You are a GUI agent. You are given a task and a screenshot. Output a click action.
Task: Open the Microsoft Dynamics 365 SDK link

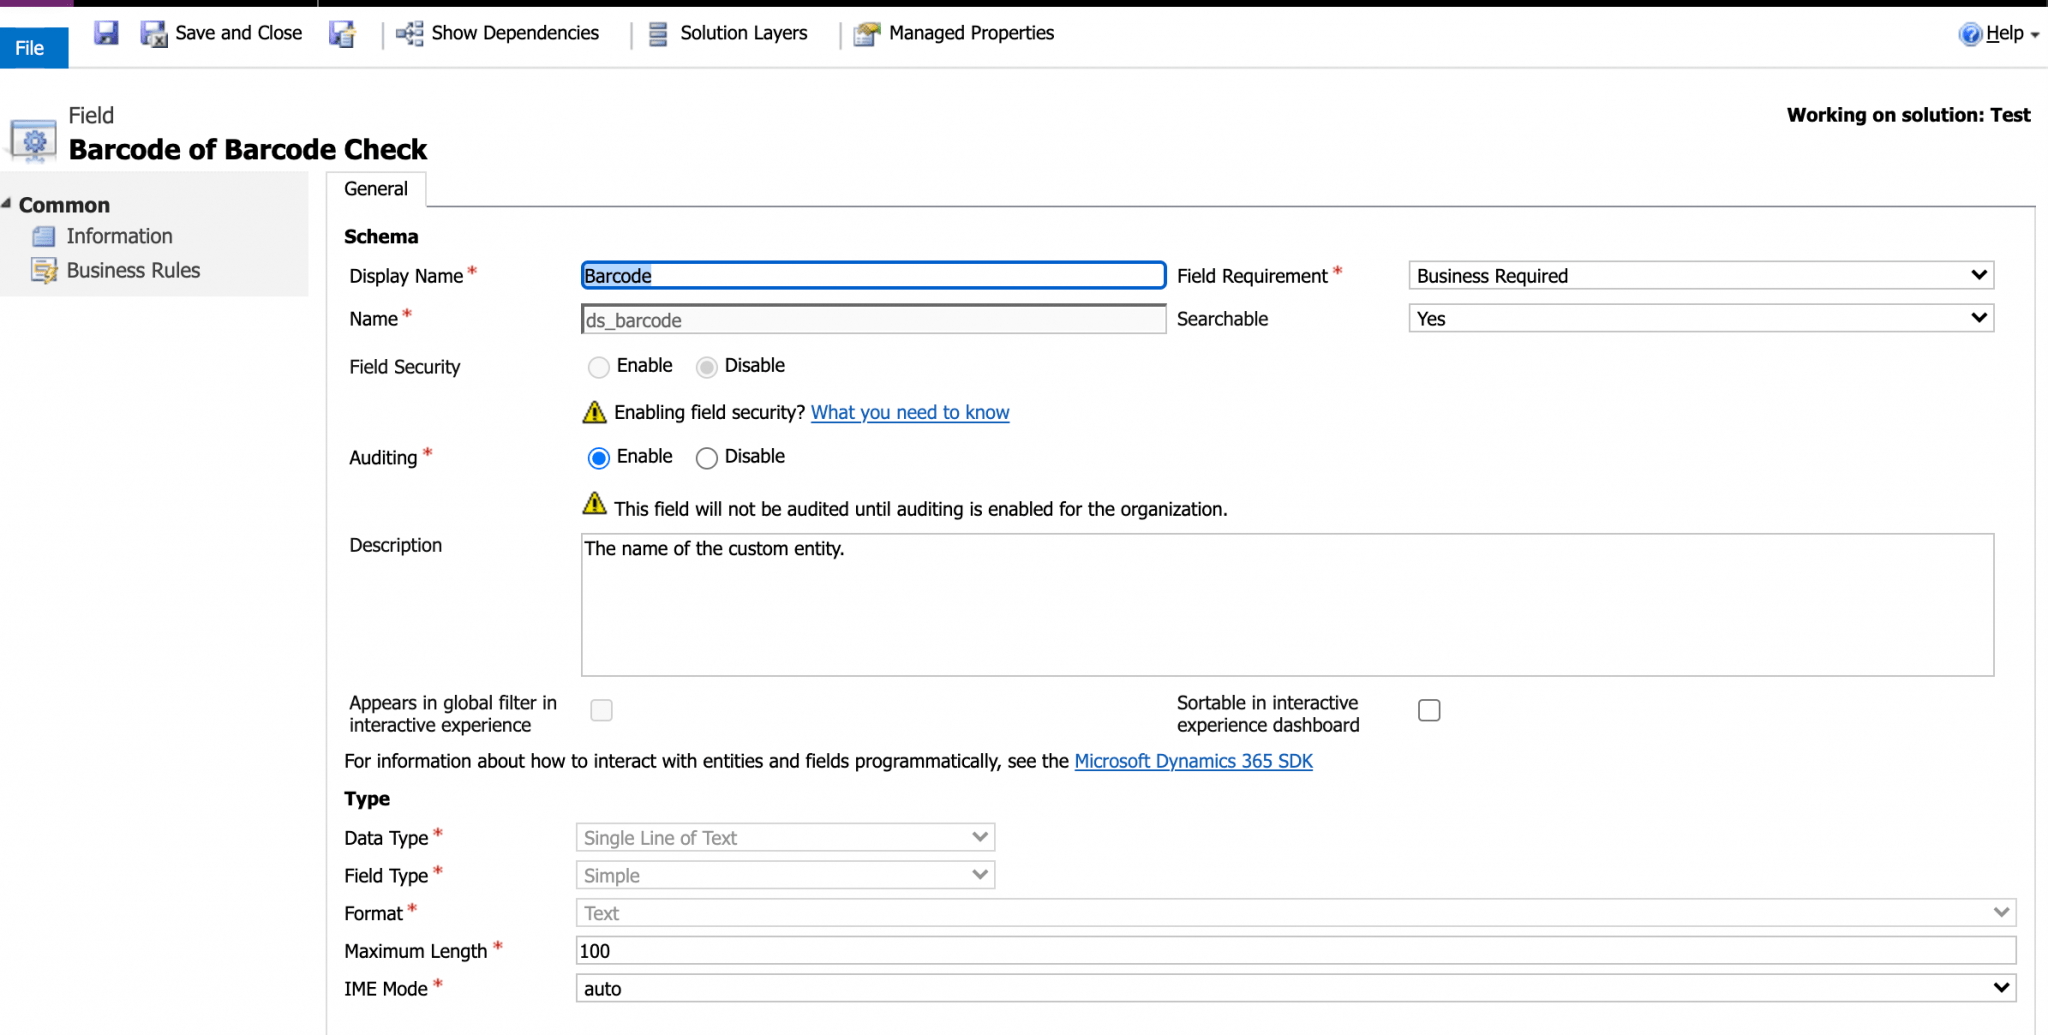[1193, 761]
